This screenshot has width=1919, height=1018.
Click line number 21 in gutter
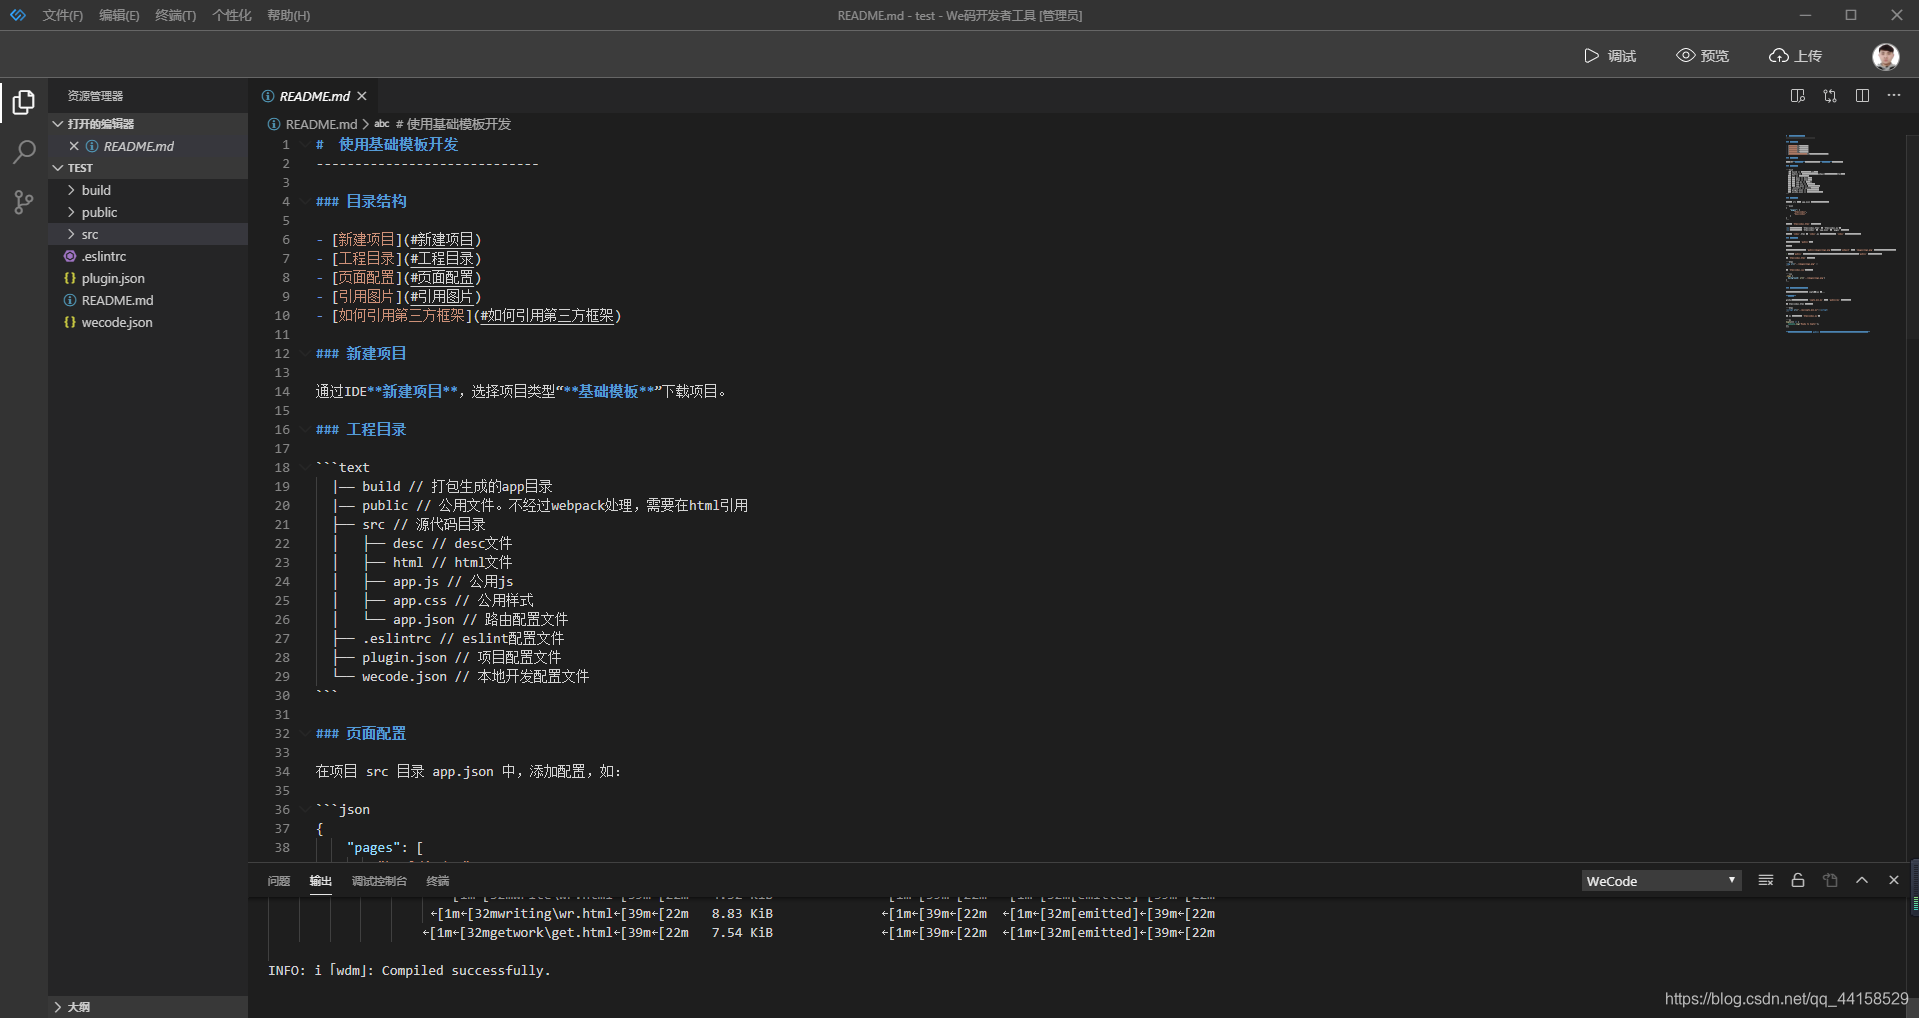pos(282,525)
